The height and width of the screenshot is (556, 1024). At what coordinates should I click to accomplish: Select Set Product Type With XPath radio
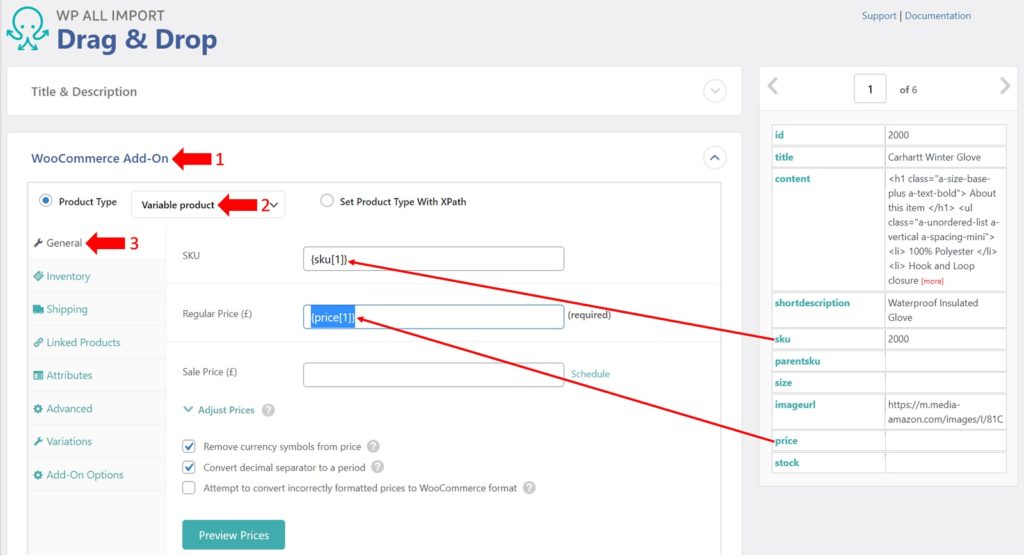coord(327,201)
